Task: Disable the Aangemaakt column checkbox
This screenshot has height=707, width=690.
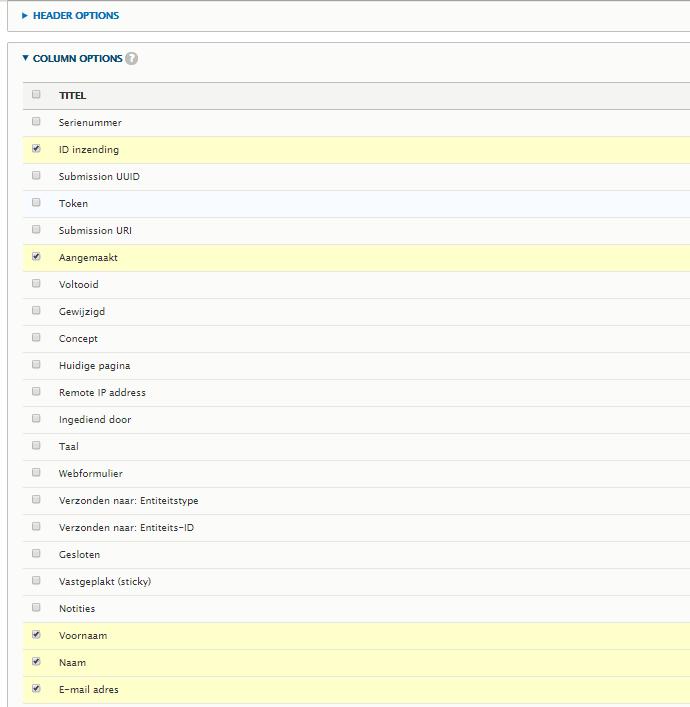Action: point(37,257)
